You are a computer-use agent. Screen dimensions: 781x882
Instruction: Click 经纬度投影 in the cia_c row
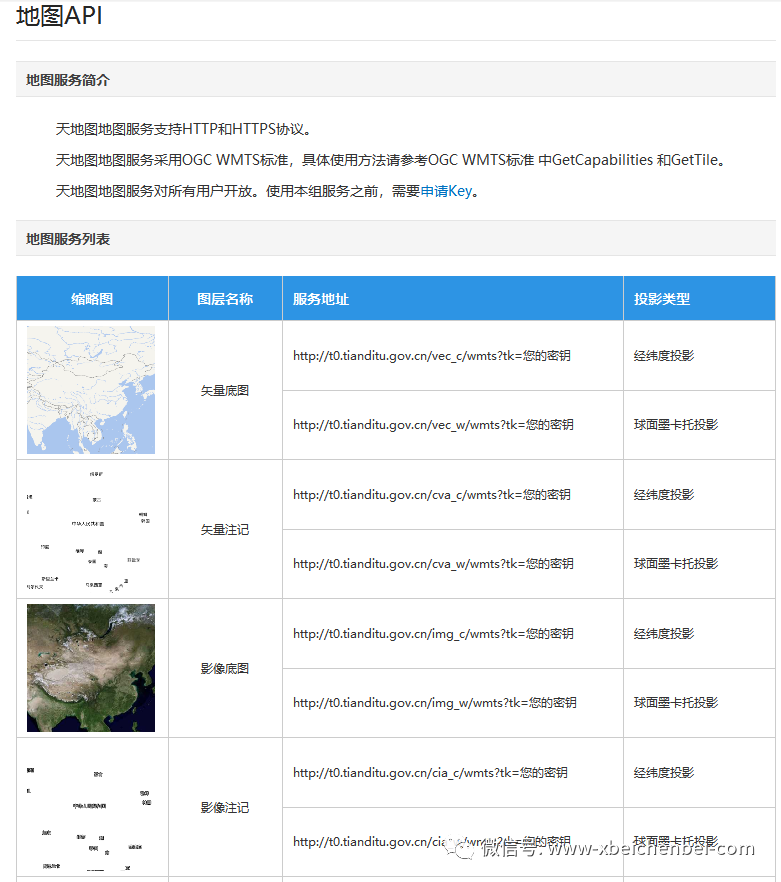(x=664, y=772)
